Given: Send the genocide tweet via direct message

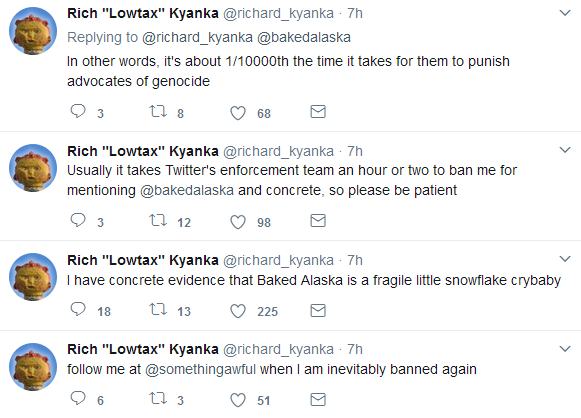Looking at the screenshot, I should [318, 112].
